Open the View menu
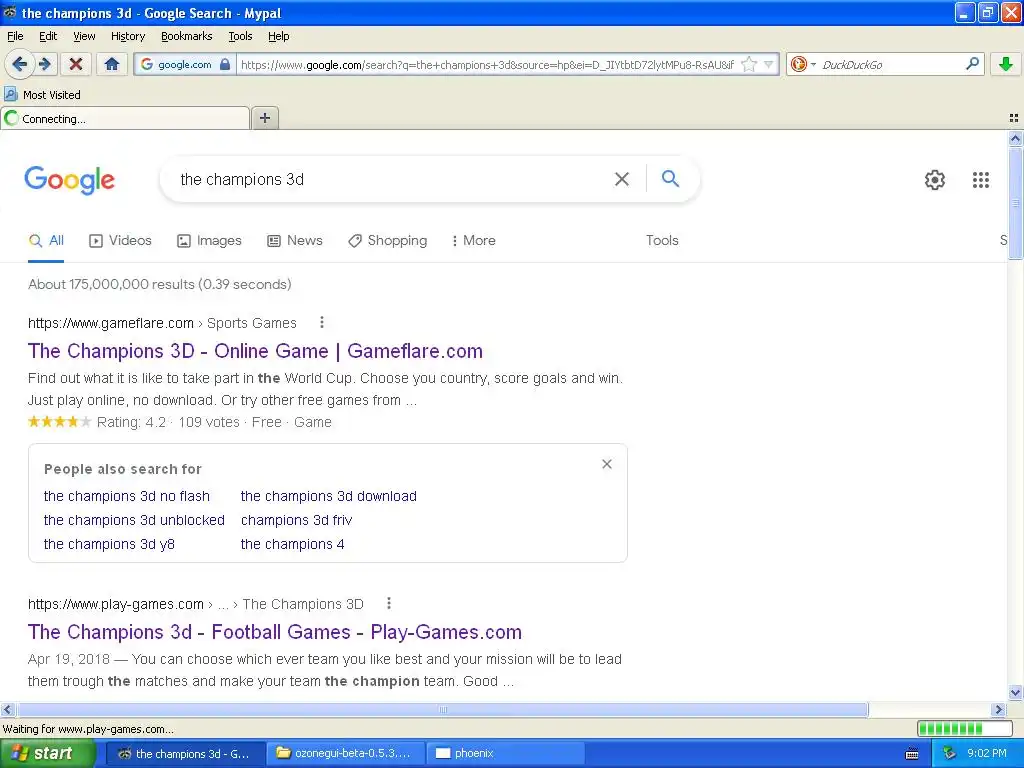 [84, 36]
